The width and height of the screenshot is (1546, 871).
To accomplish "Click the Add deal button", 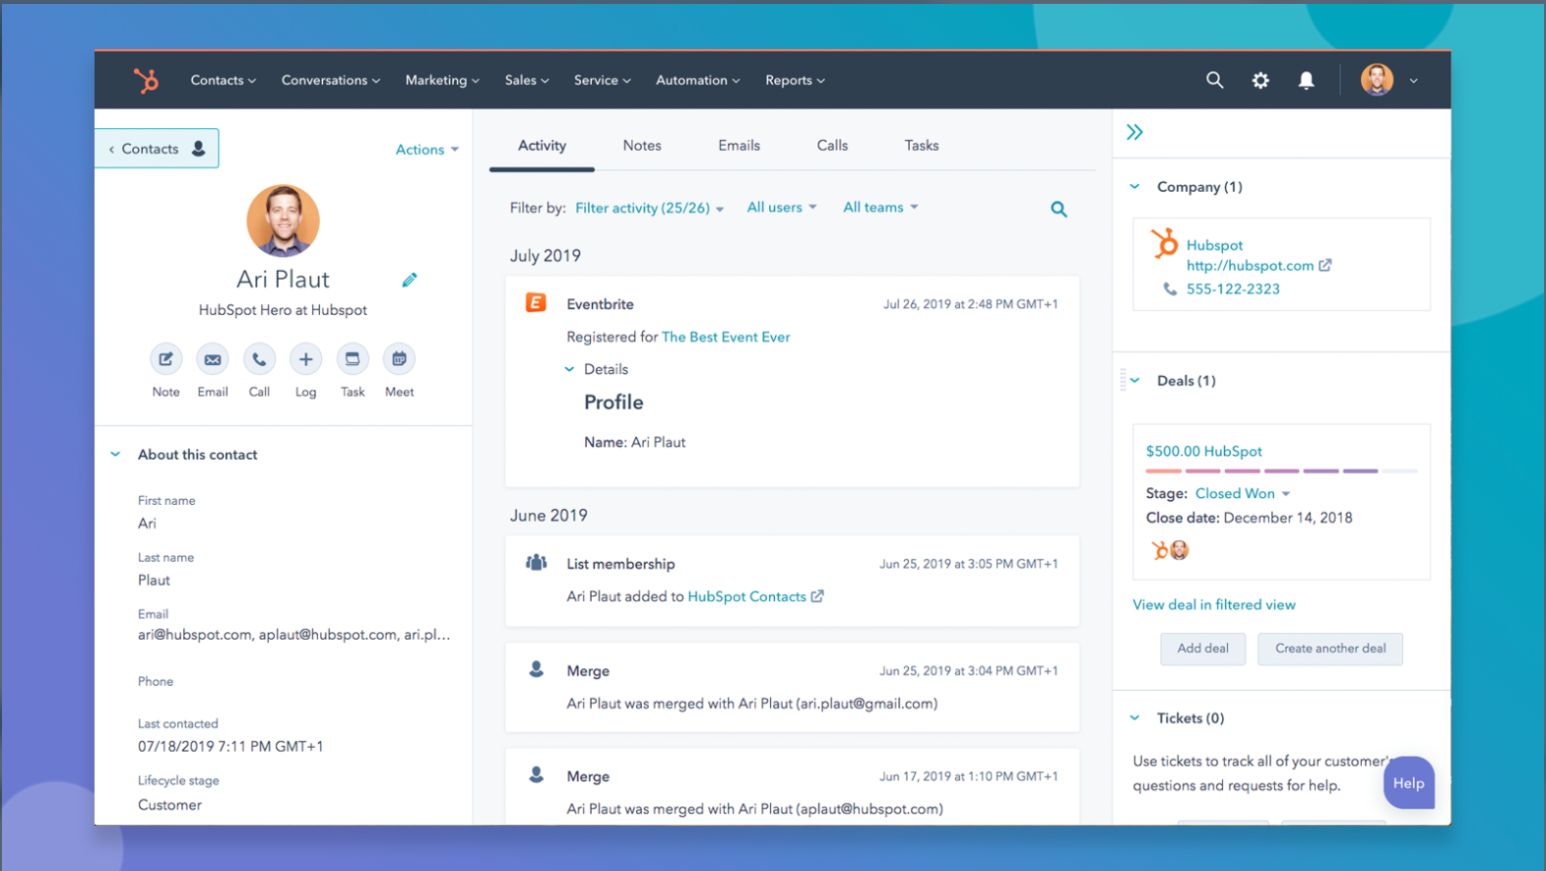I will pos(1202,648).
